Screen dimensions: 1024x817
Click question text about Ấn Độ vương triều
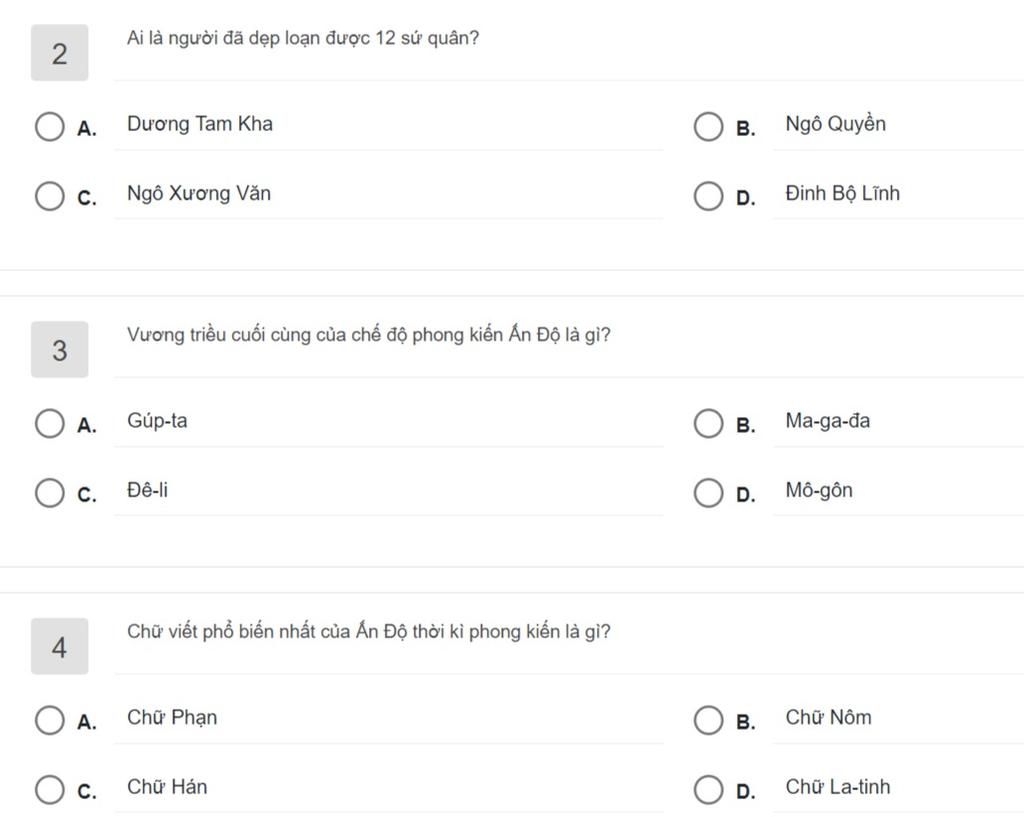pos(368,334)
